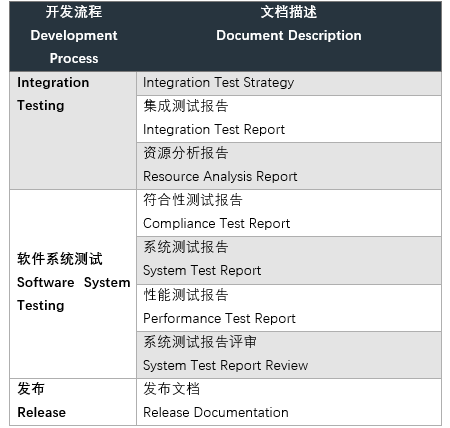Select the 系统测试报告评审 text
Screen dimensions: 450x428
click(x=200, y=342)
